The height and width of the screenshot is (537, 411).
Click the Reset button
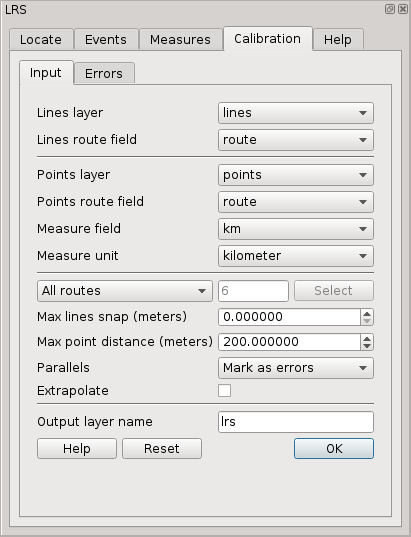coord(162,449)
